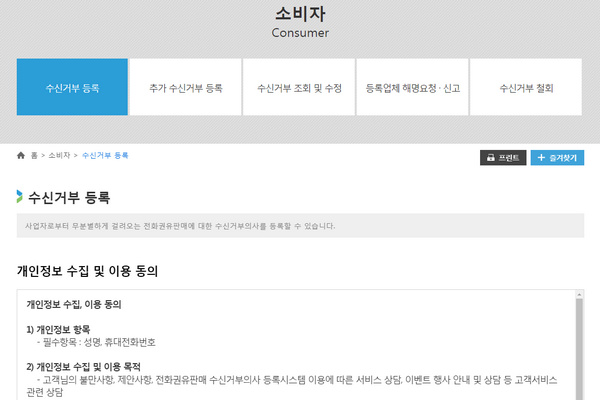Click the 수신거부 등록 page heading
600x400 pixels.
69,198
